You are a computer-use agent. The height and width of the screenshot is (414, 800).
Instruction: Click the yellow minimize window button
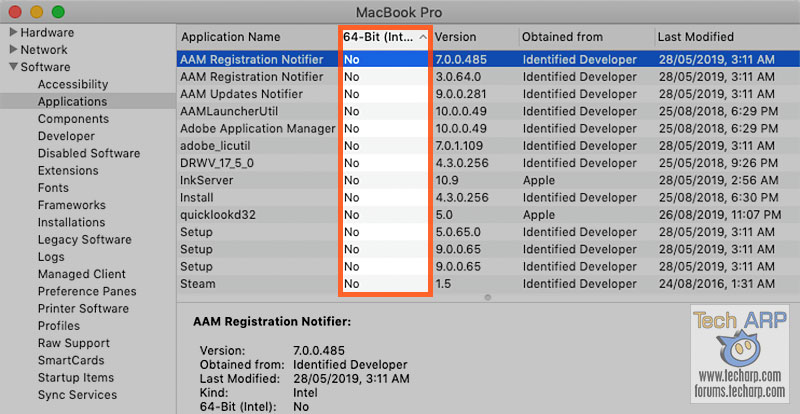pos(37,11)
